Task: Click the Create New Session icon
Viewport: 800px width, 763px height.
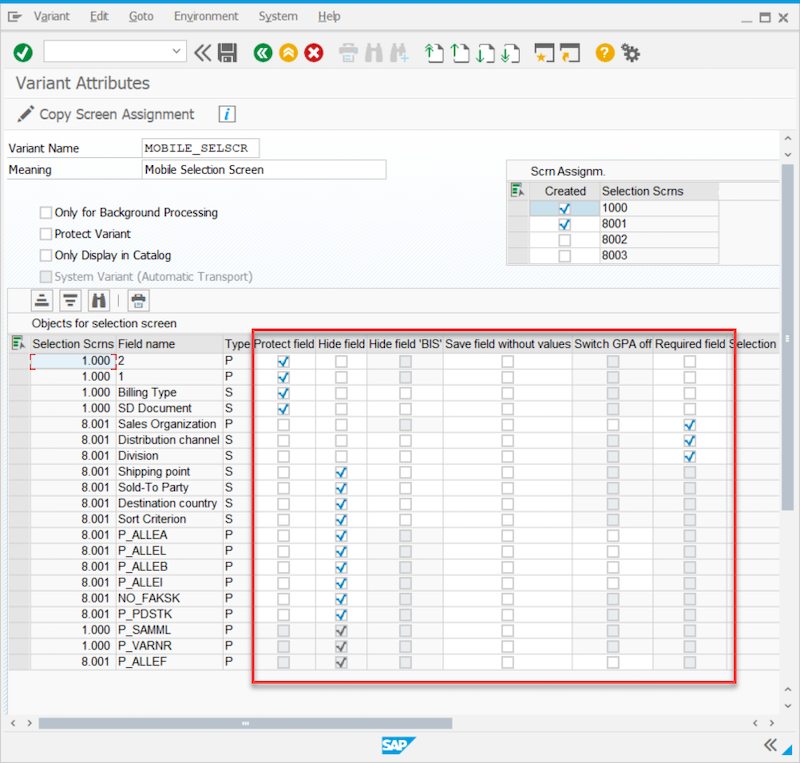Action: [x=544, y=53]
